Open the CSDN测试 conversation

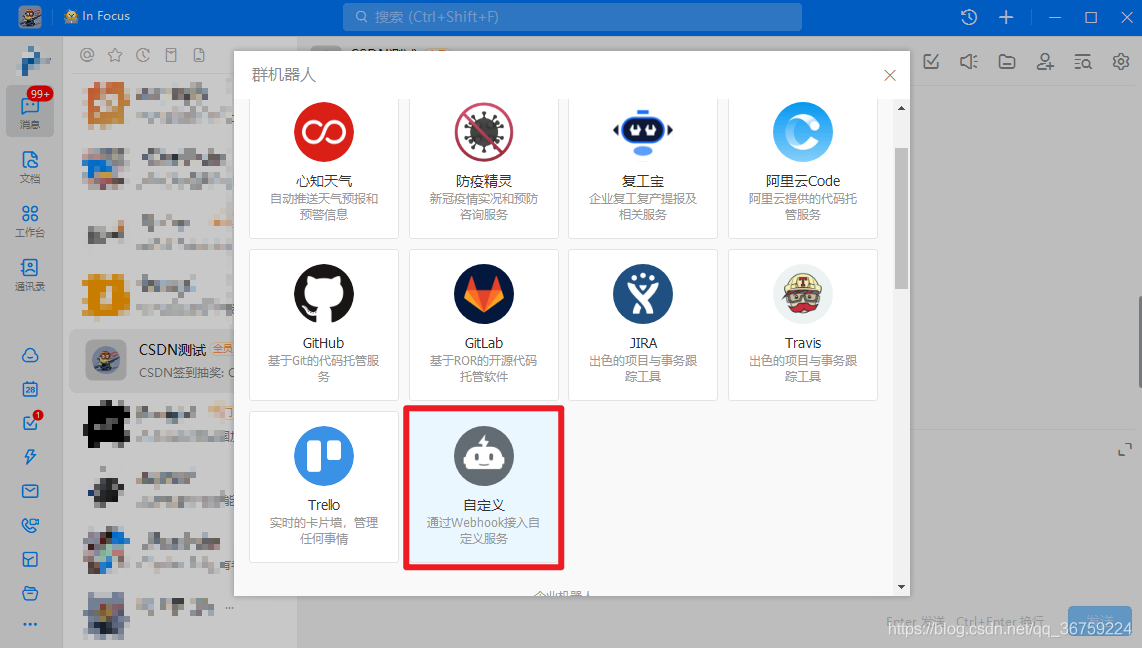151,360
